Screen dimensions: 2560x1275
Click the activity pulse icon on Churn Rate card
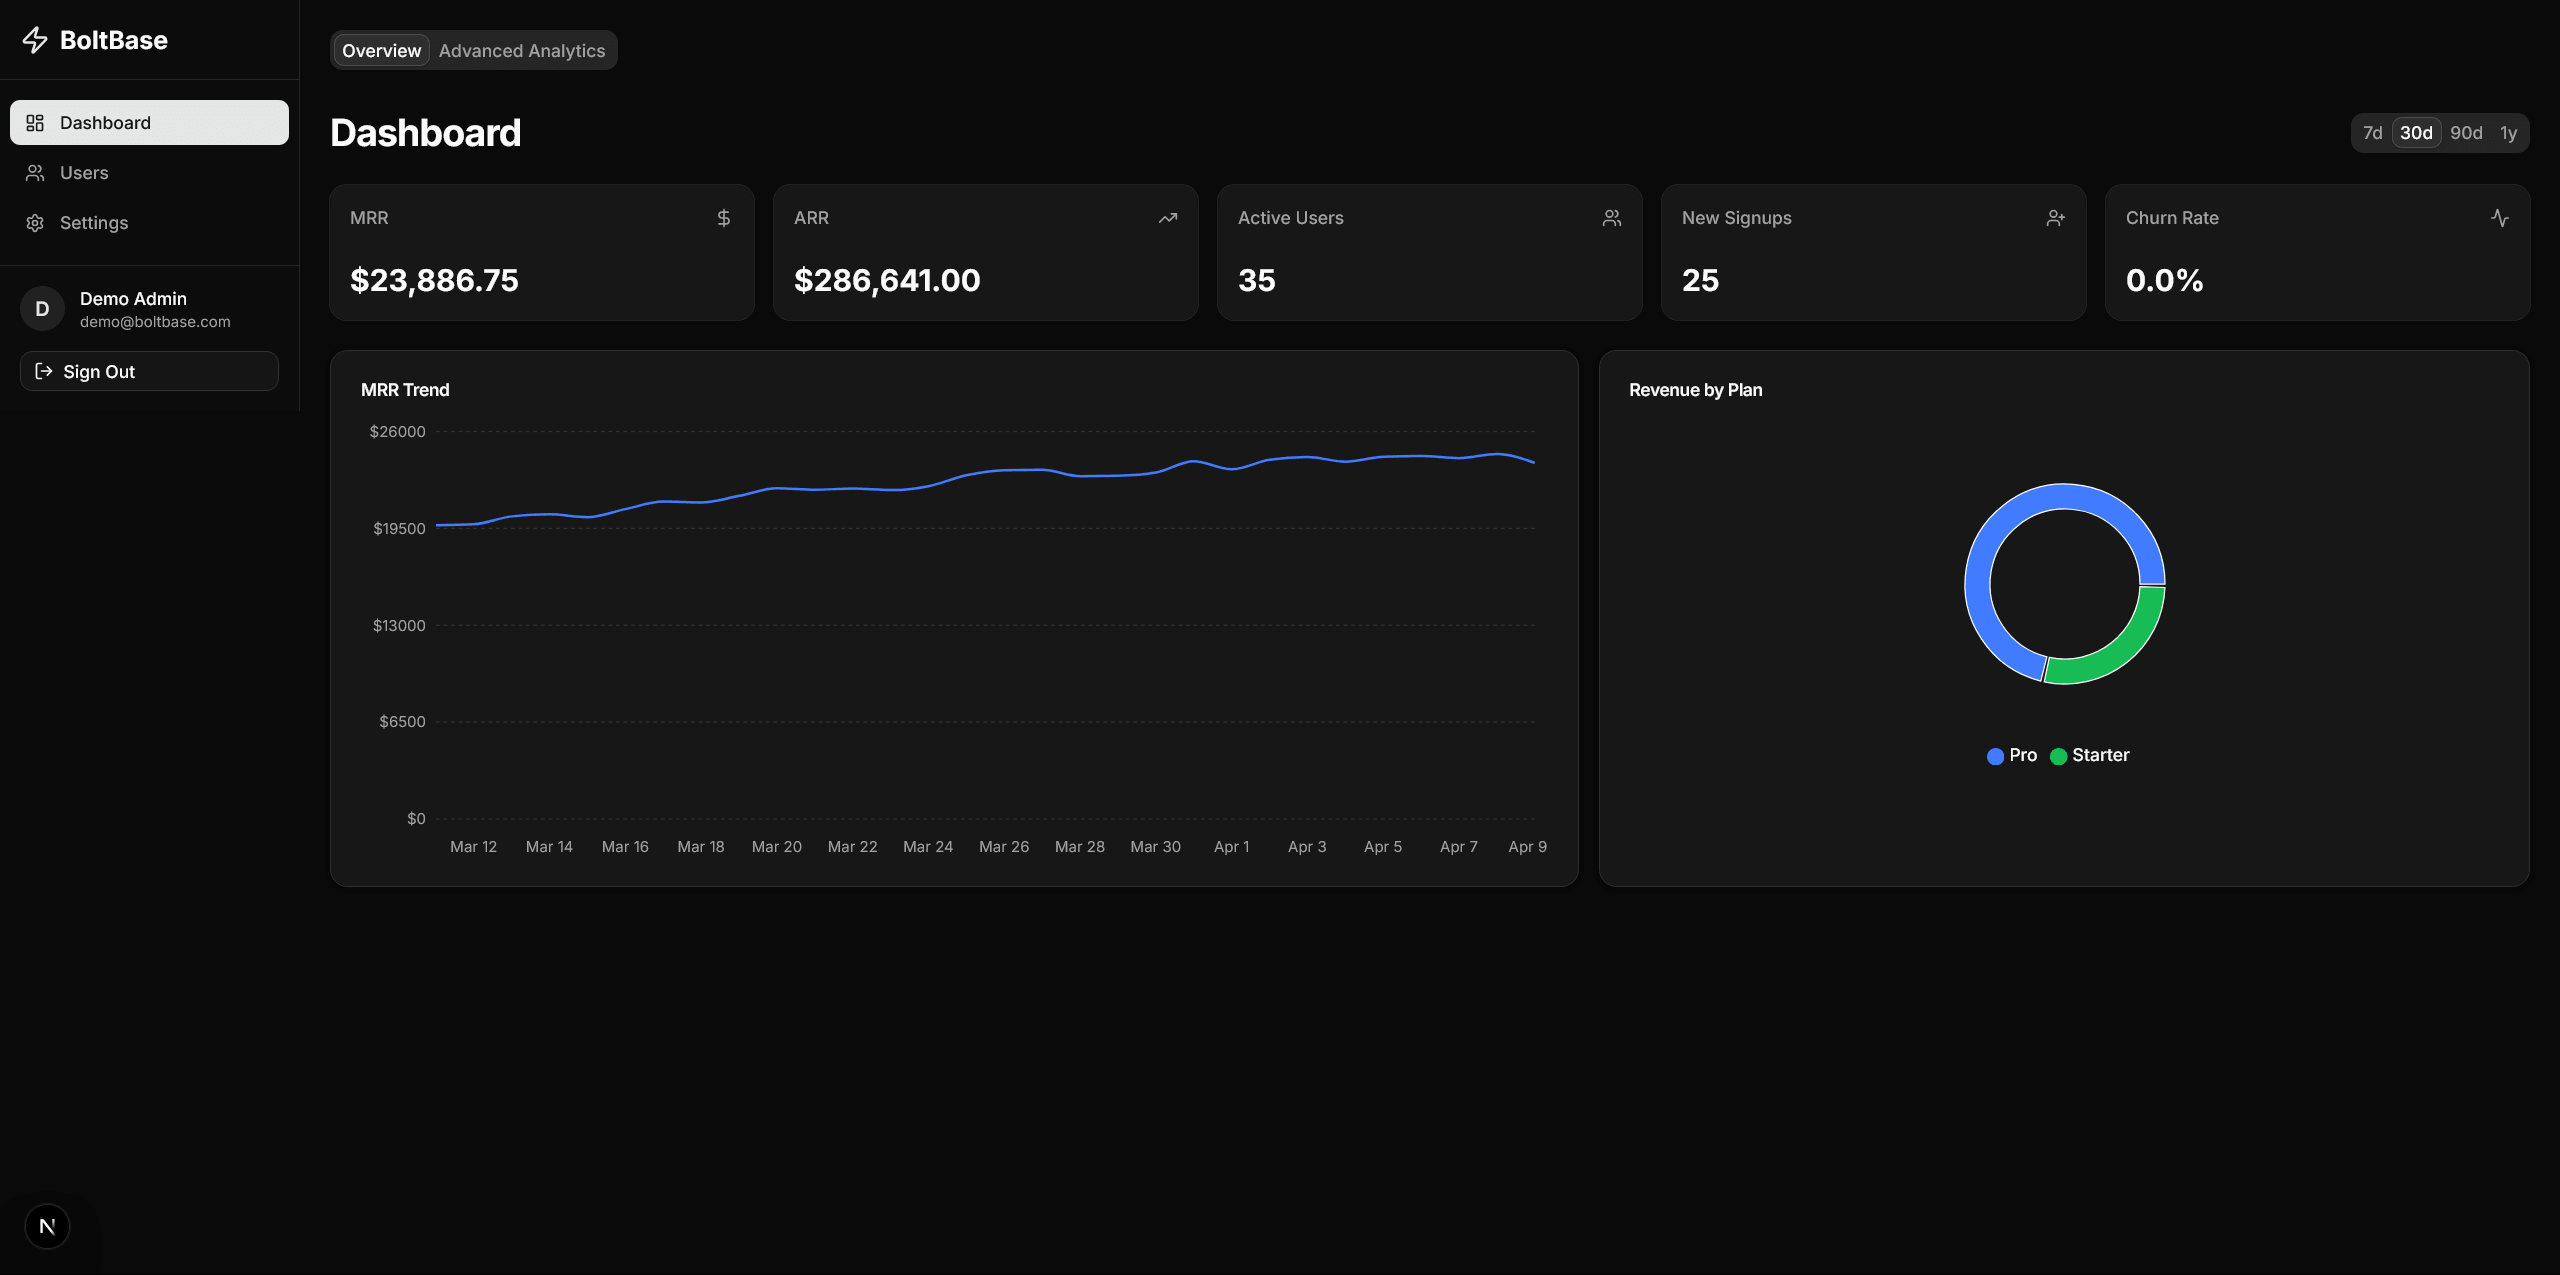pyautogui.click(x=2499, y=217)
